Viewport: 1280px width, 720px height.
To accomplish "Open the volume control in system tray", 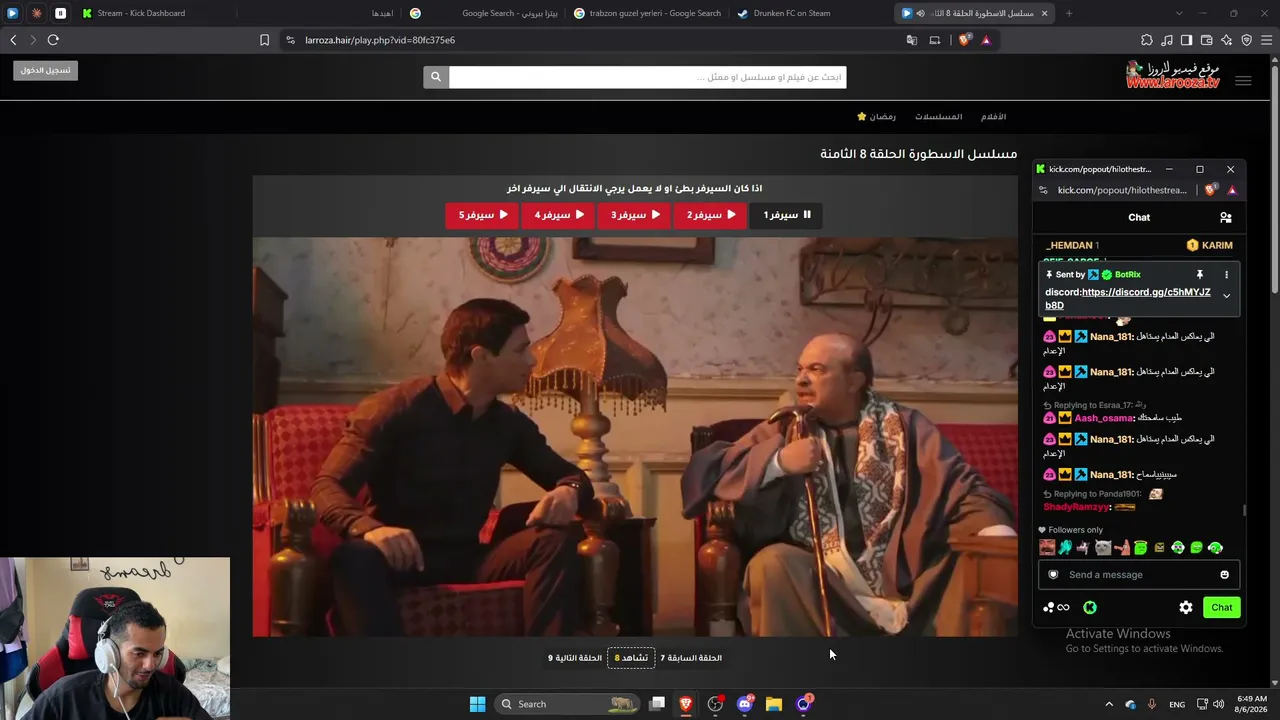I will 1218,704.
